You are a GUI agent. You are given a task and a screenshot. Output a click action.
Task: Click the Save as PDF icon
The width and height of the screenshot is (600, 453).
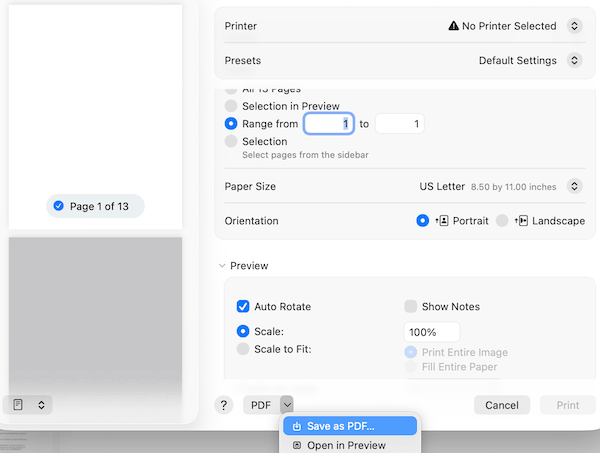point(297,426)
